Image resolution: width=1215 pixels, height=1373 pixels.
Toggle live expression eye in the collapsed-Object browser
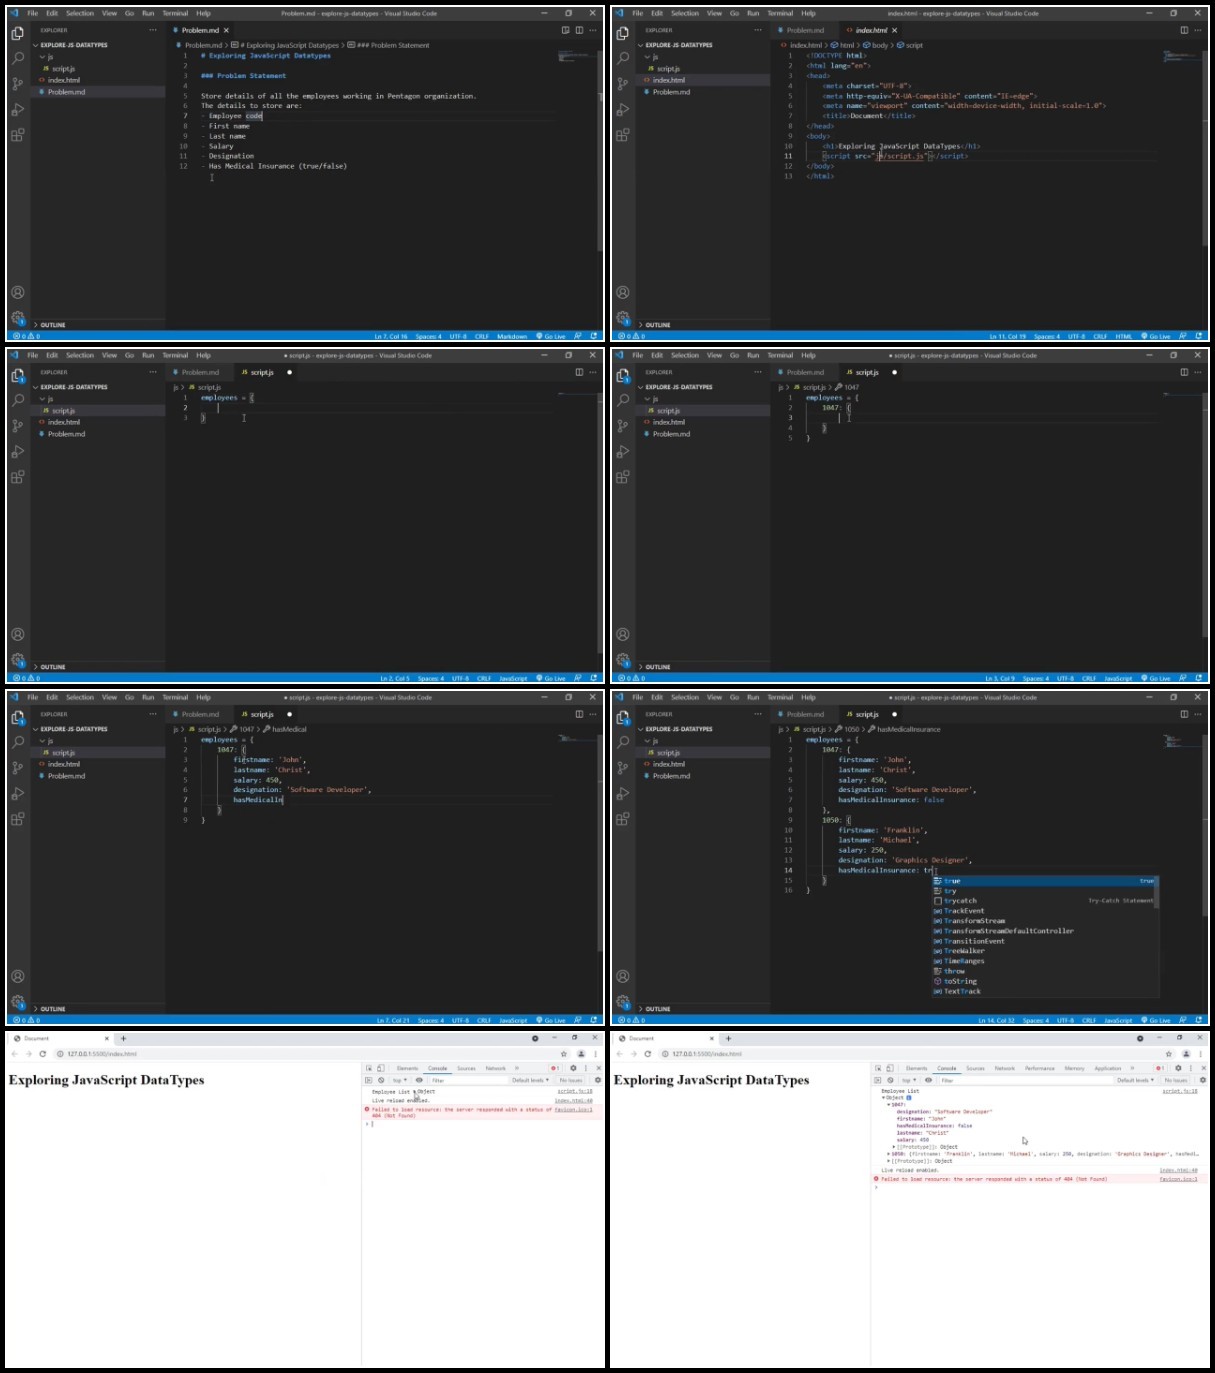coord(419,1080)
